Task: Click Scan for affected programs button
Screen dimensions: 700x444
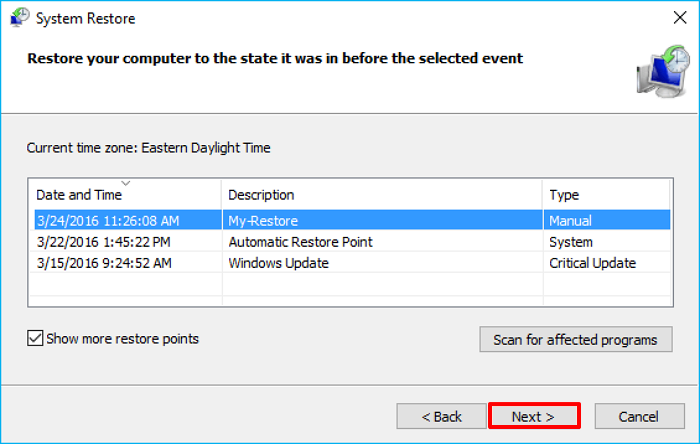Action: [575, 340]
